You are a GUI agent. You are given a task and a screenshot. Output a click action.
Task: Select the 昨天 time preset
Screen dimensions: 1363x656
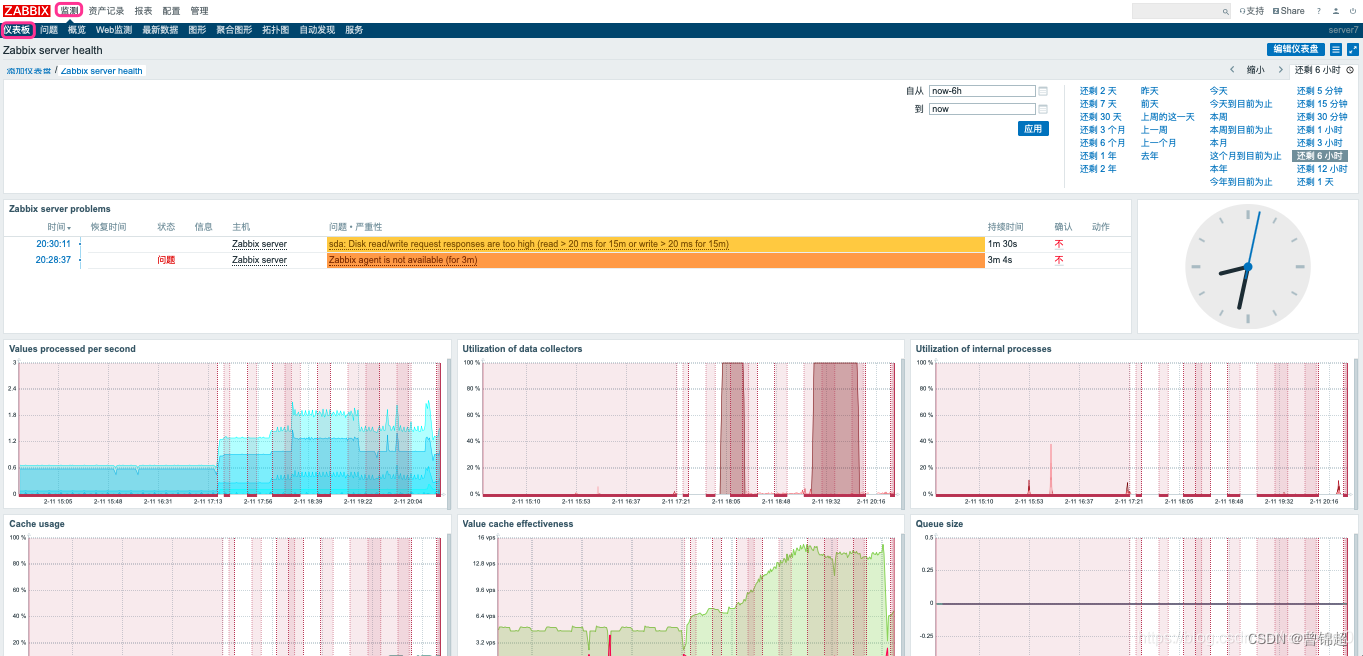(1150, 91)
